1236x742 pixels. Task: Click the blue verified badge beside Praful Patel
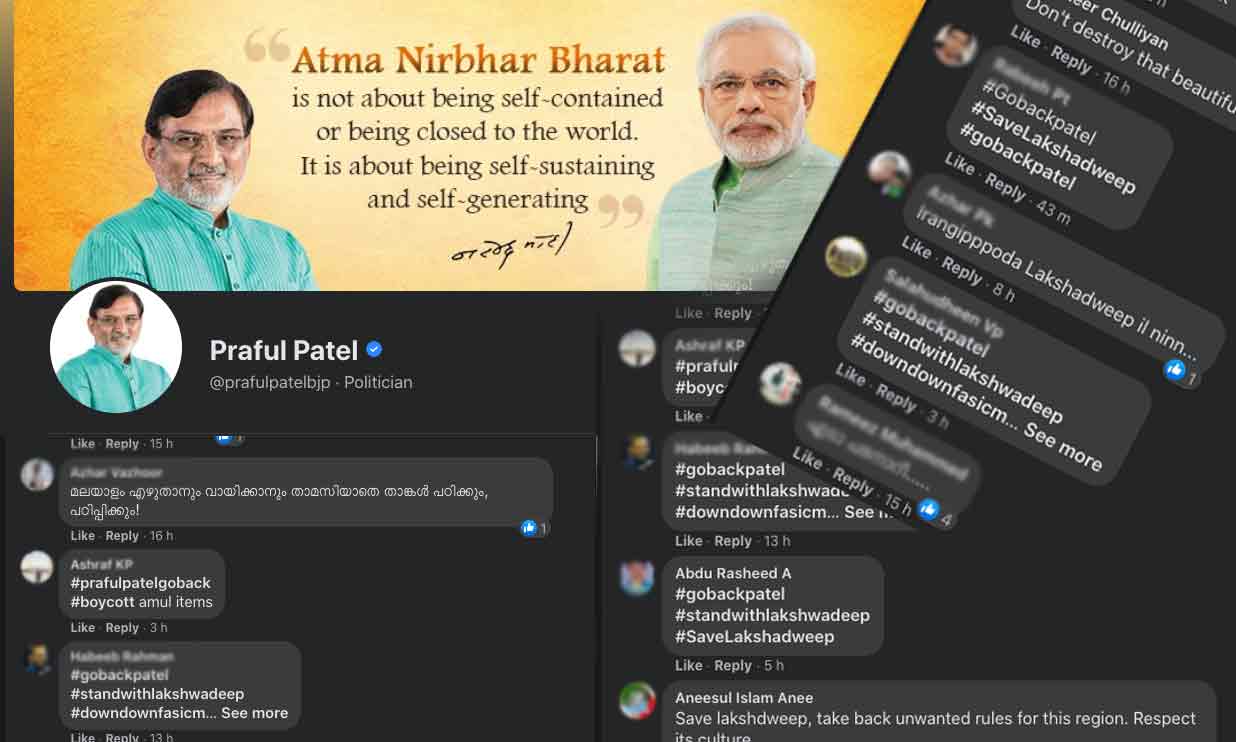(374, 349)
